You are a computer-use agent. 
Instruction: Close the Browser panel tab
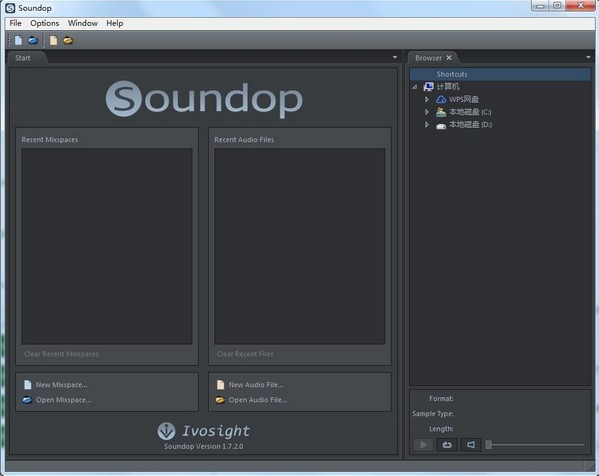449,58
